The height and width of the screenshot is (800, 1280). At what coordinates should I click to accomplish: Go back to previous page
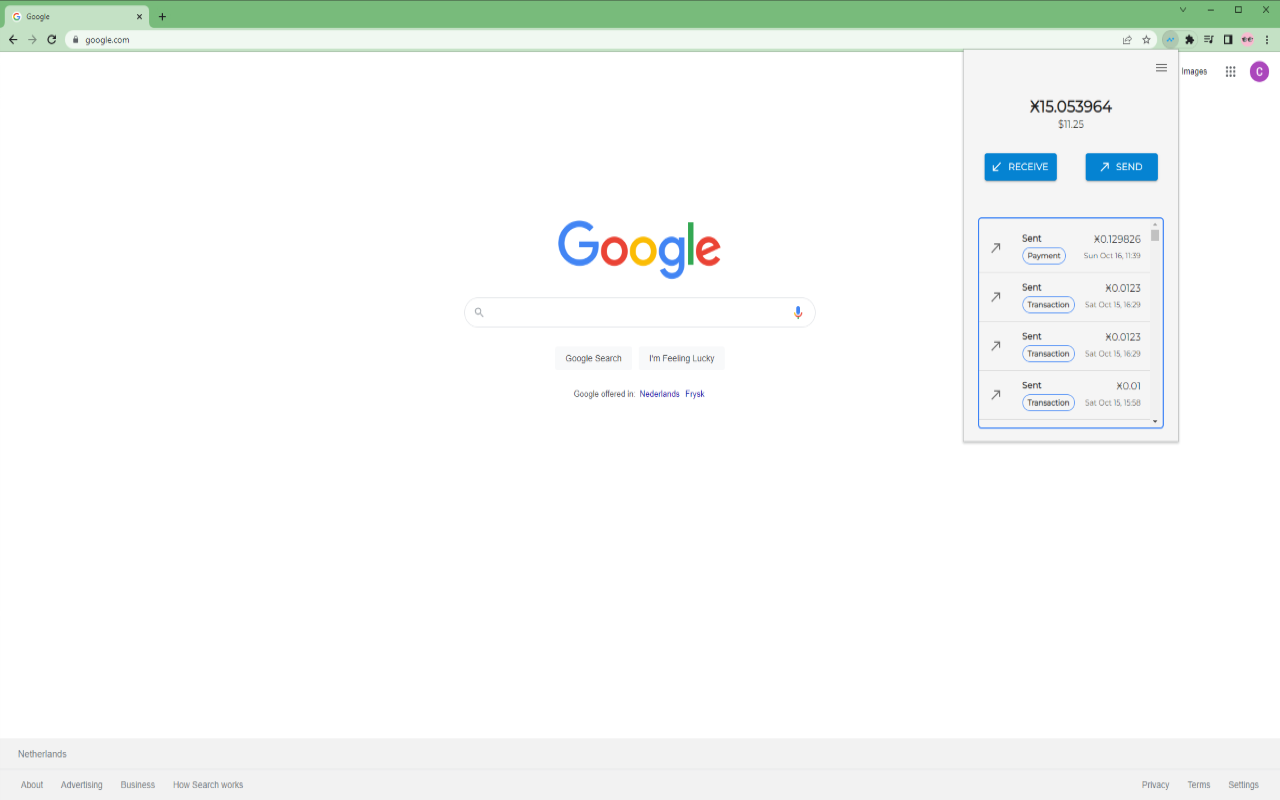tap(13, 40)
